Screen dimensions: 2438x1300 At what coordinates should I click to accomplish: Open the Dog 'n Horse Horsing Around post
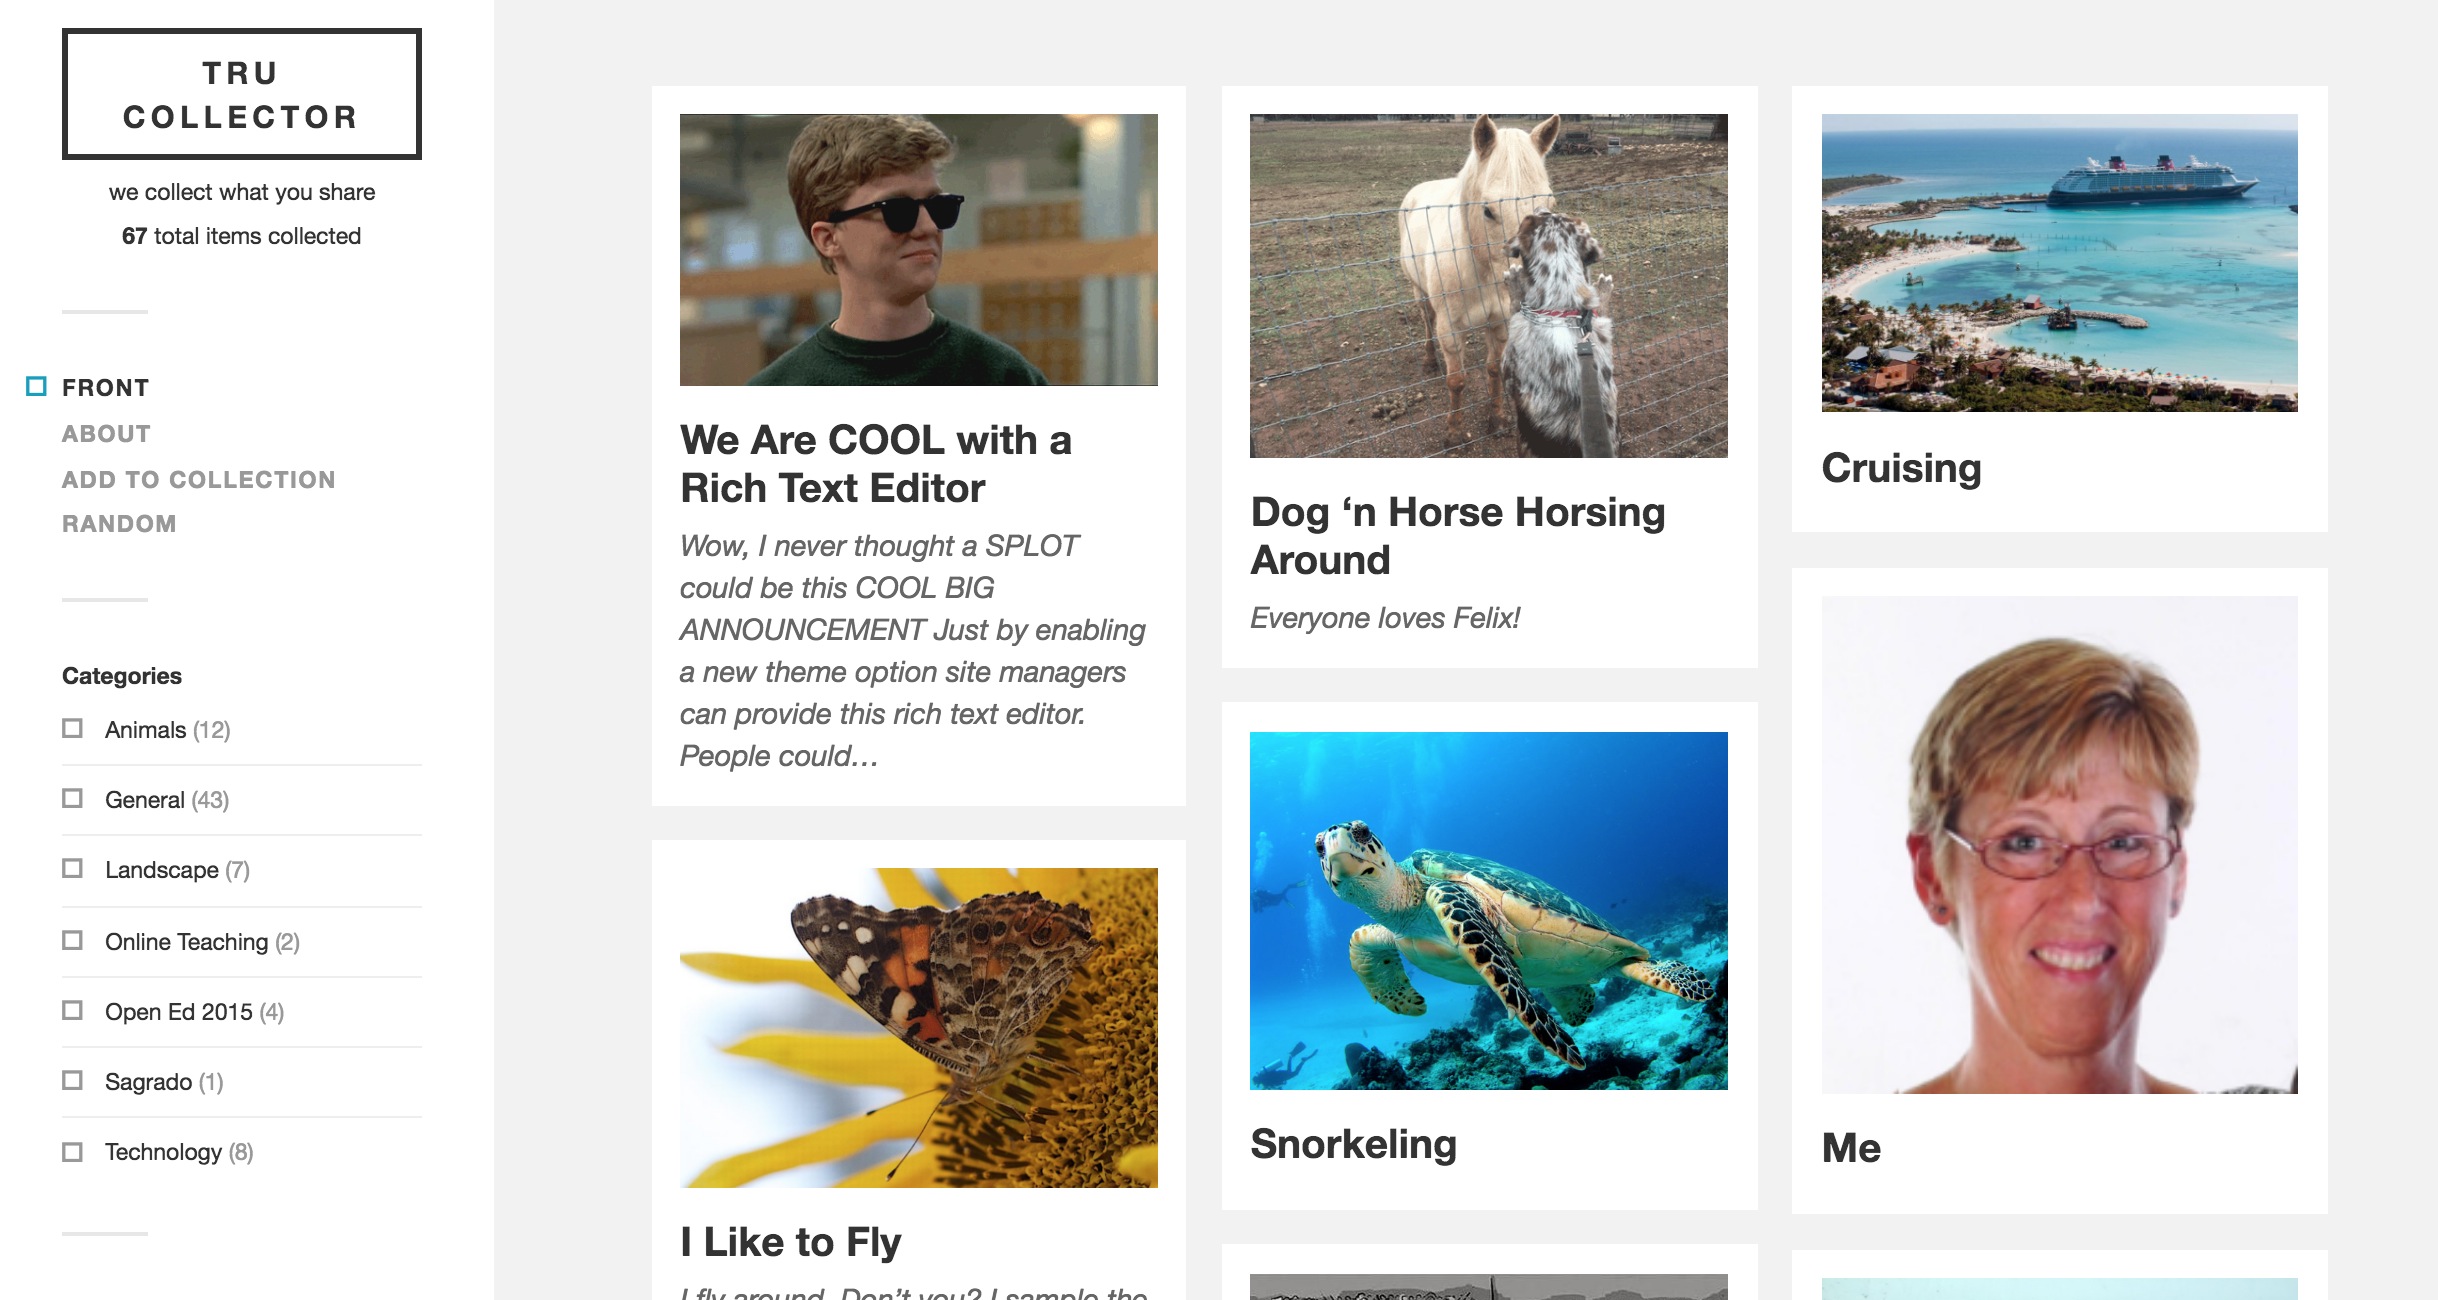point(1457,536)
